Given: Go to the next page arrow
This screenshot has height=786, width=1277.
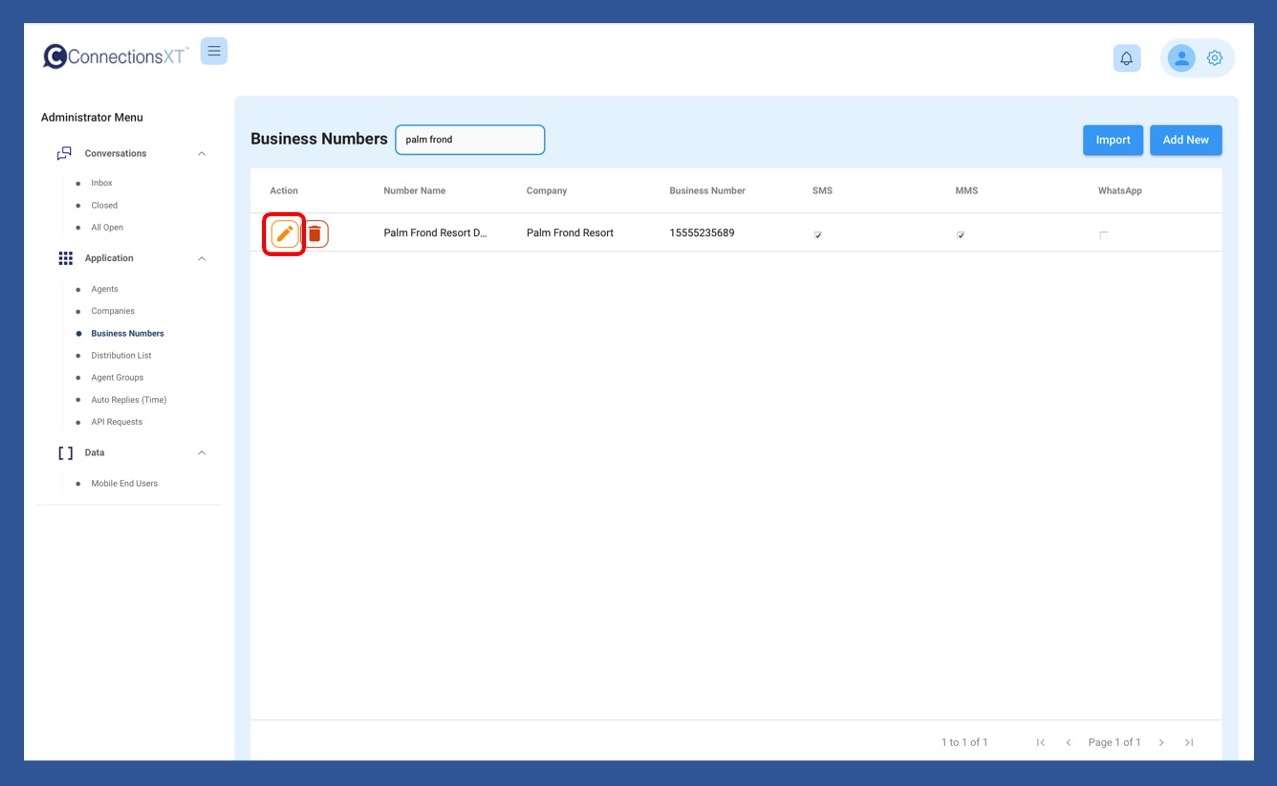Looking at the screenshot, I should tap(1161, 742).
